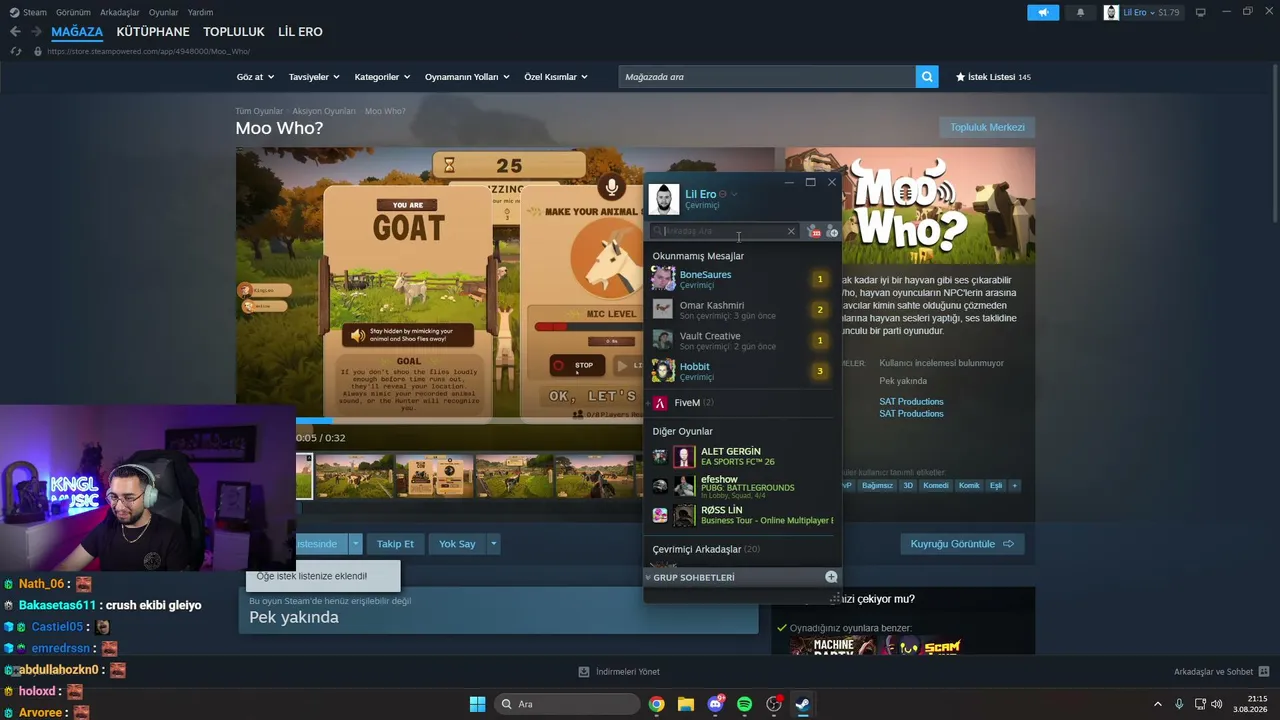Open the Yok Say dropdown arrow
Screen dimensions: 1280x720
tap(493, 544)
